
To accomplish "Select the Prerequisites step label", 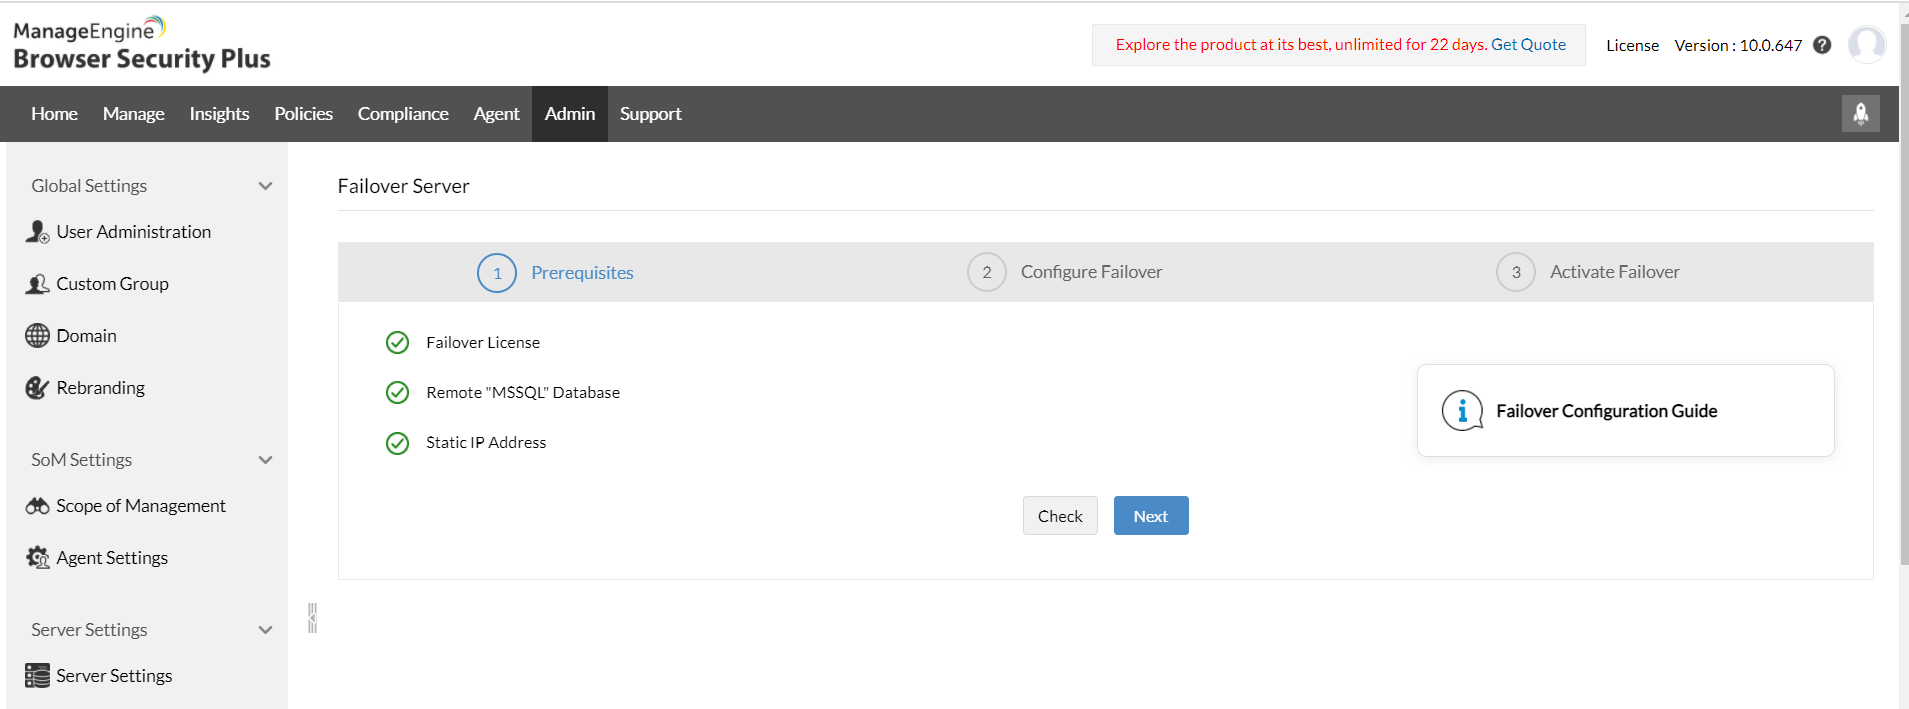I will click(x=582, y=273).
